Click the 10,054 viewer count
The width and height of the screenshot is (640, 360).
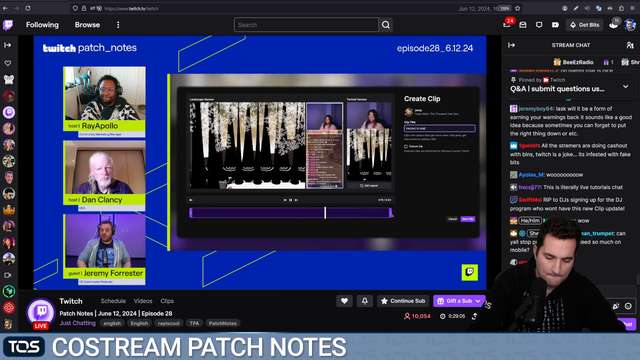[x=417, y=316]
